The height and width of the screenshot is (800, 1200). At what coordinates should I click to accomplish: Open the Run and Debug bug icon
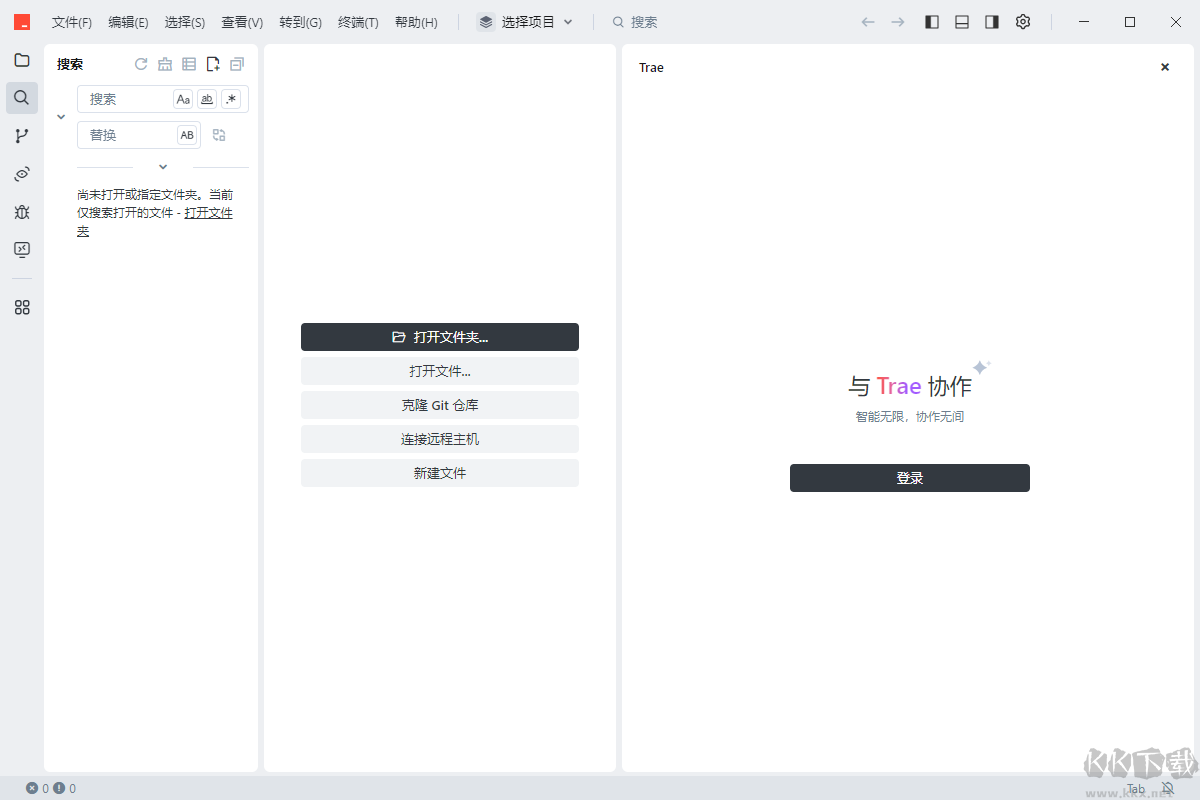point(21,212)
